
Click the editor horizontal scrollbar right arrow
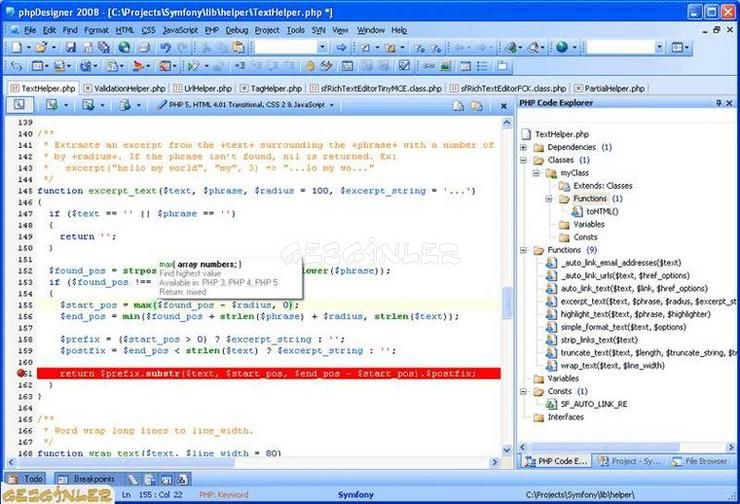[x=495, y=462]
